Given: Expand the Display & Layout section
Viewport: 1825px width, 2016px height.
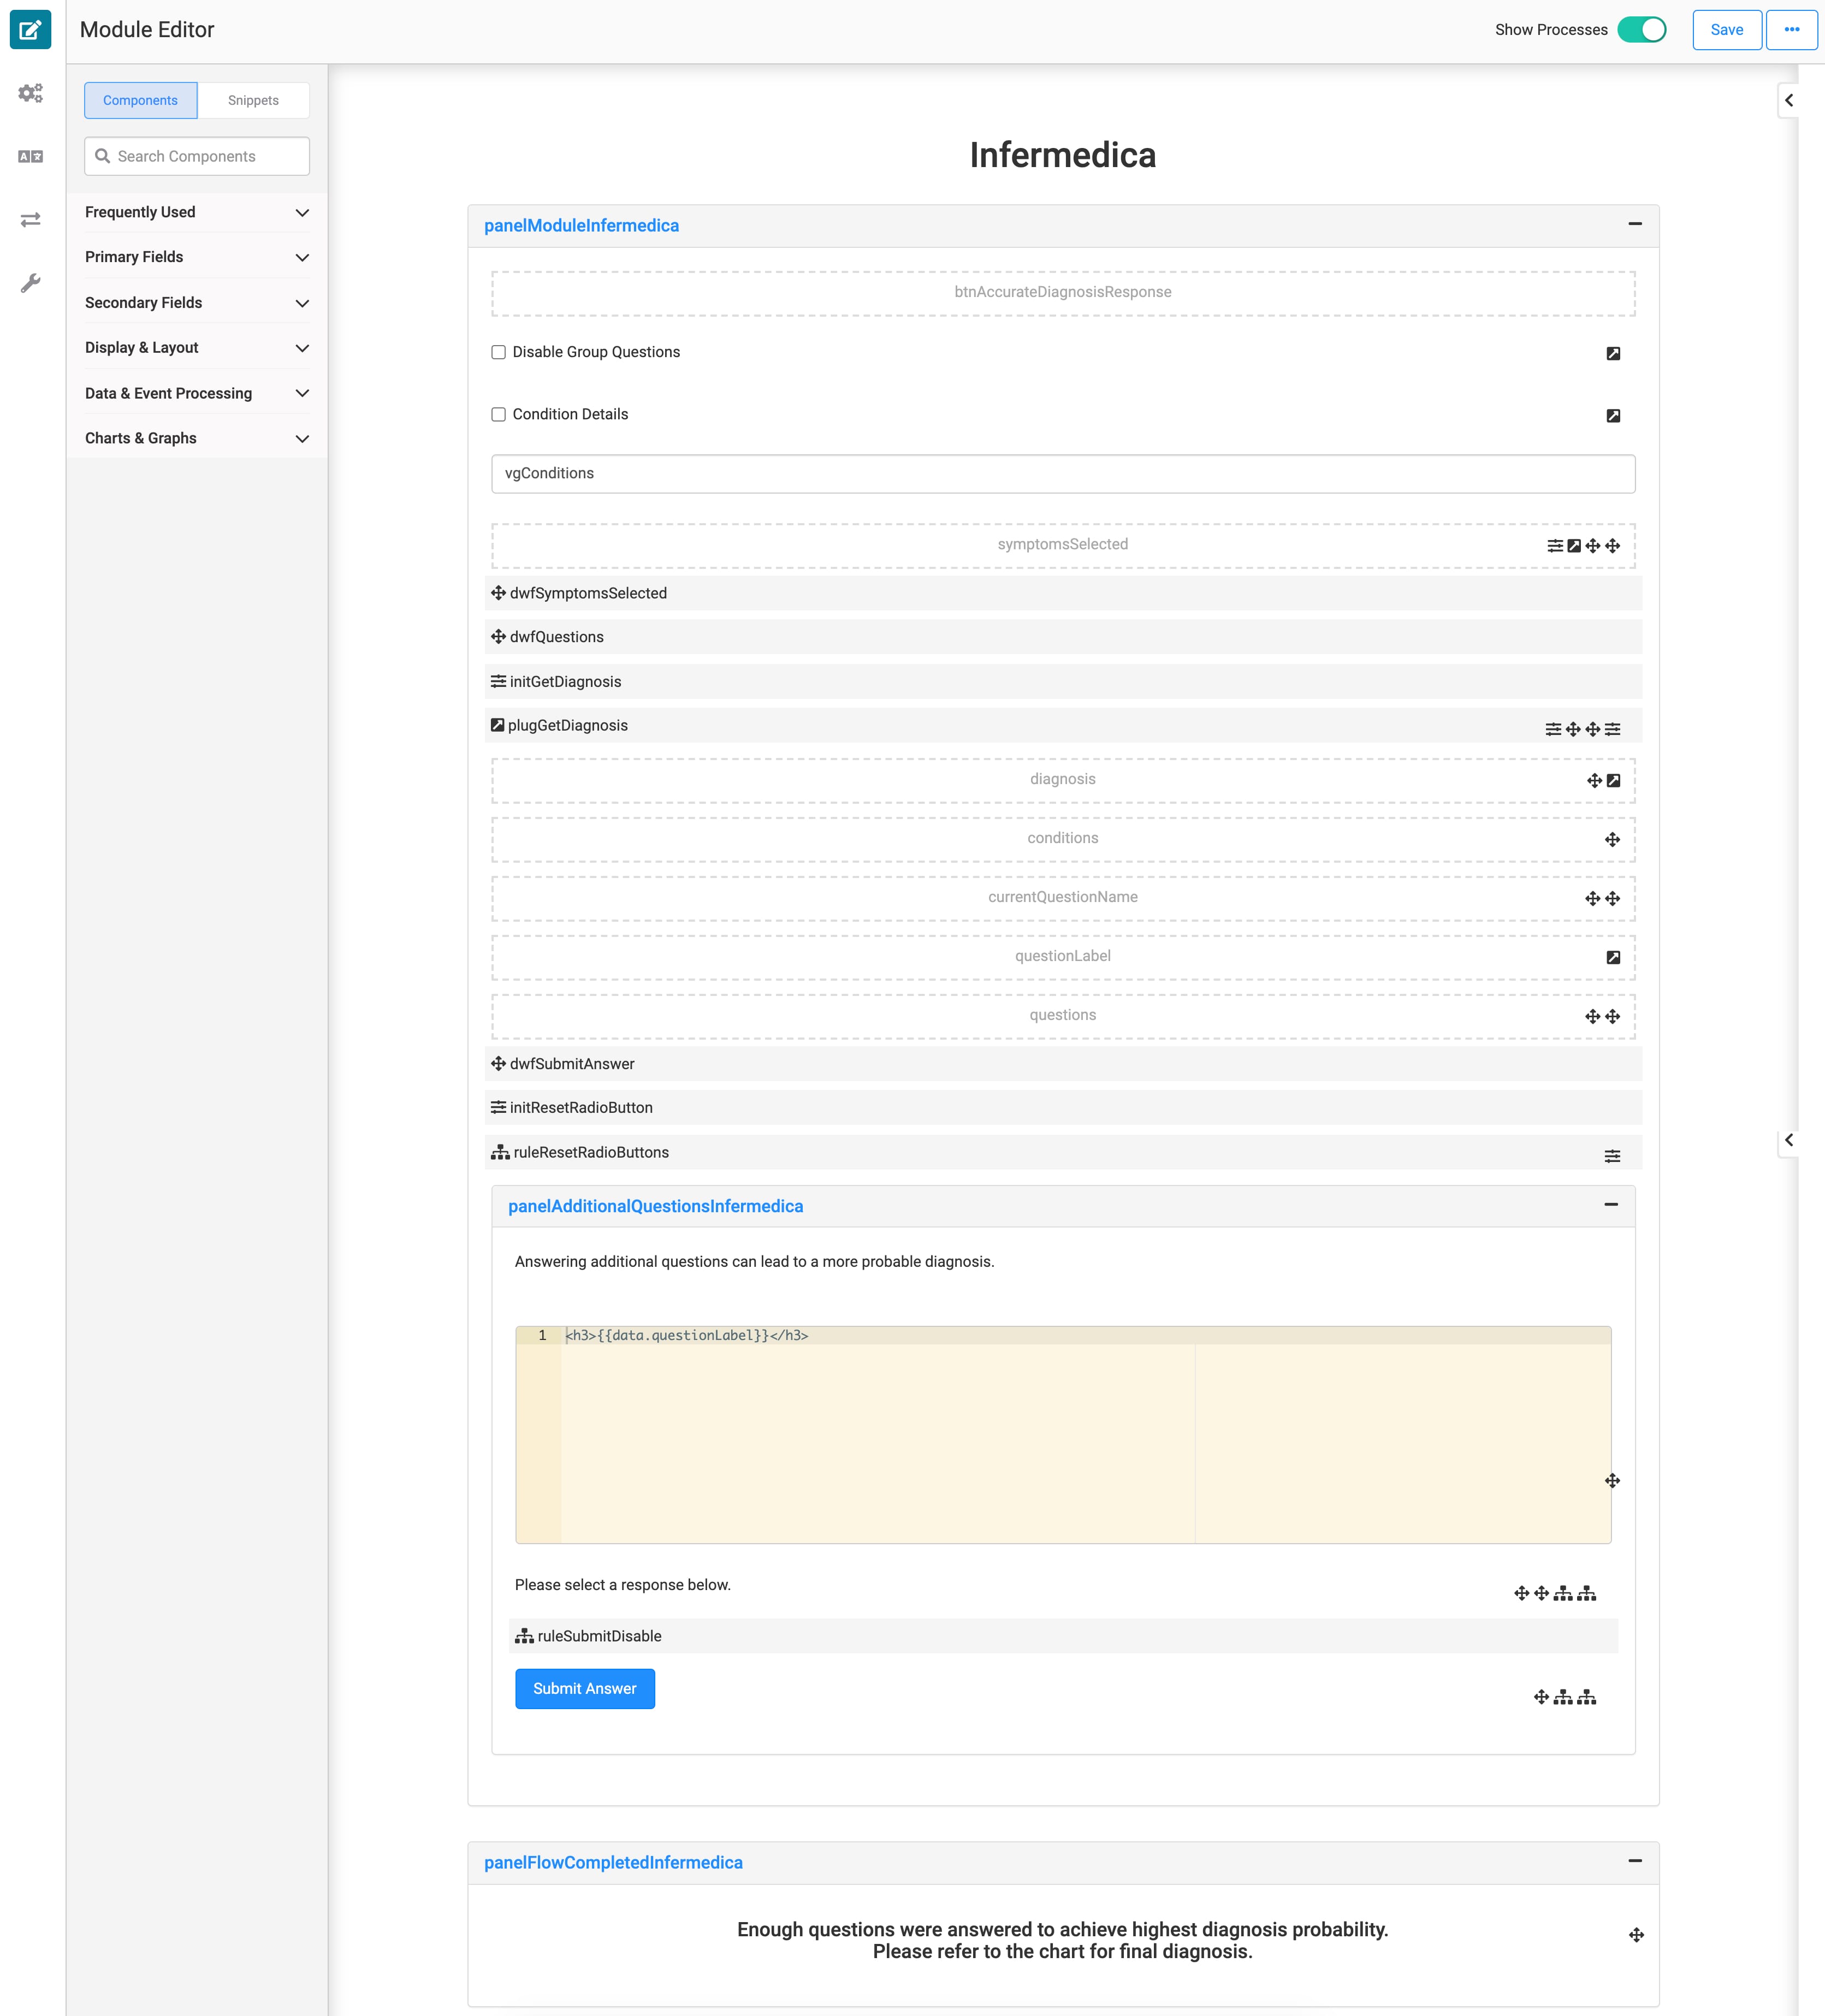Looking at the screenshot, I should click(197, 347).
